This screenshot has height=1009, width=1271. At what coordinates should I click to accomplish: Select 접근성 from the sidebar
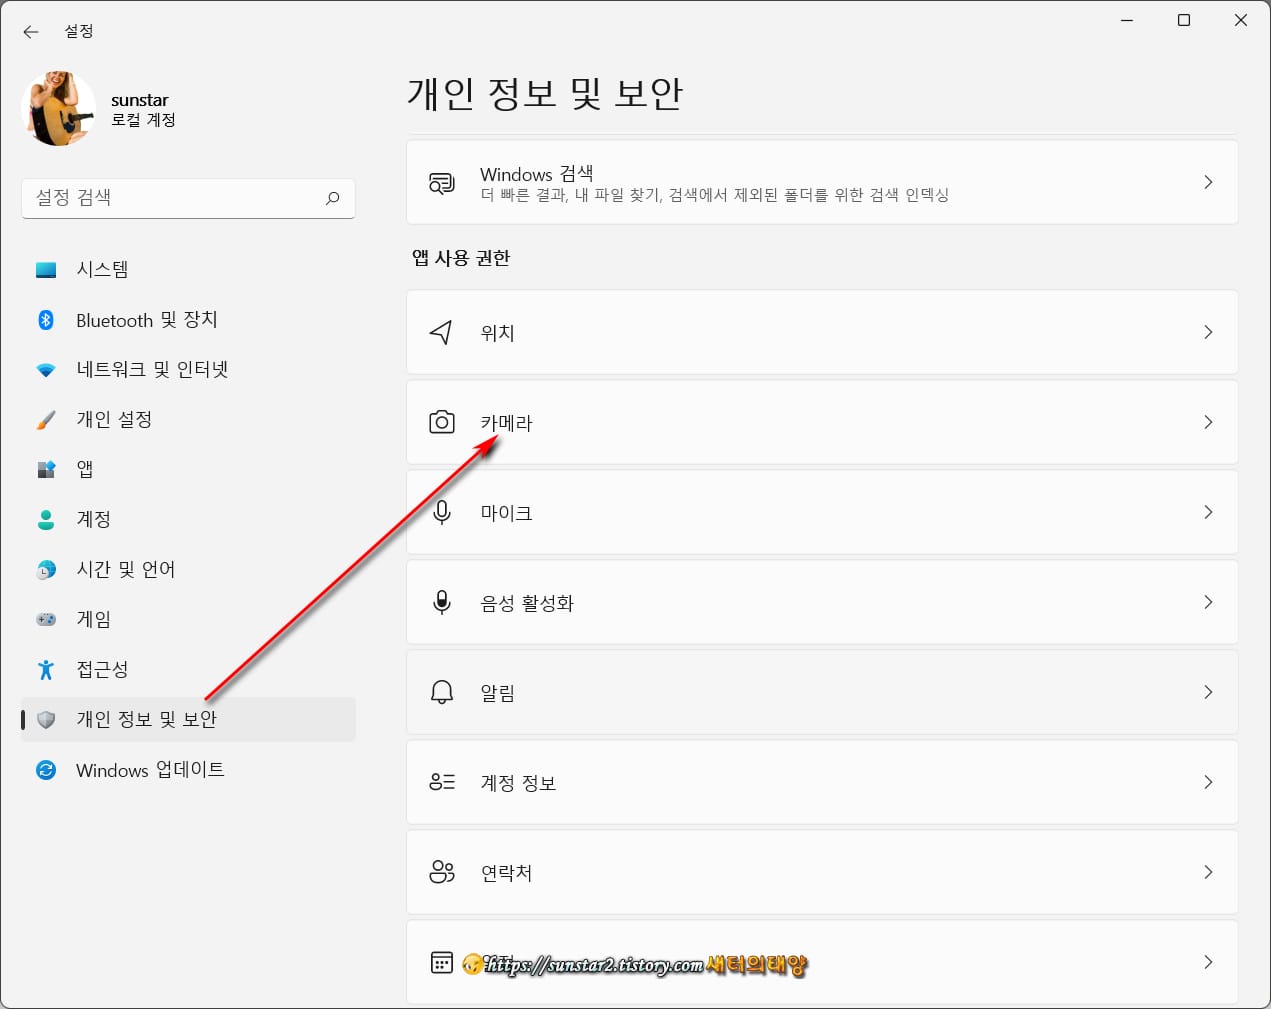pyautogui.click(x=105, y=669)
